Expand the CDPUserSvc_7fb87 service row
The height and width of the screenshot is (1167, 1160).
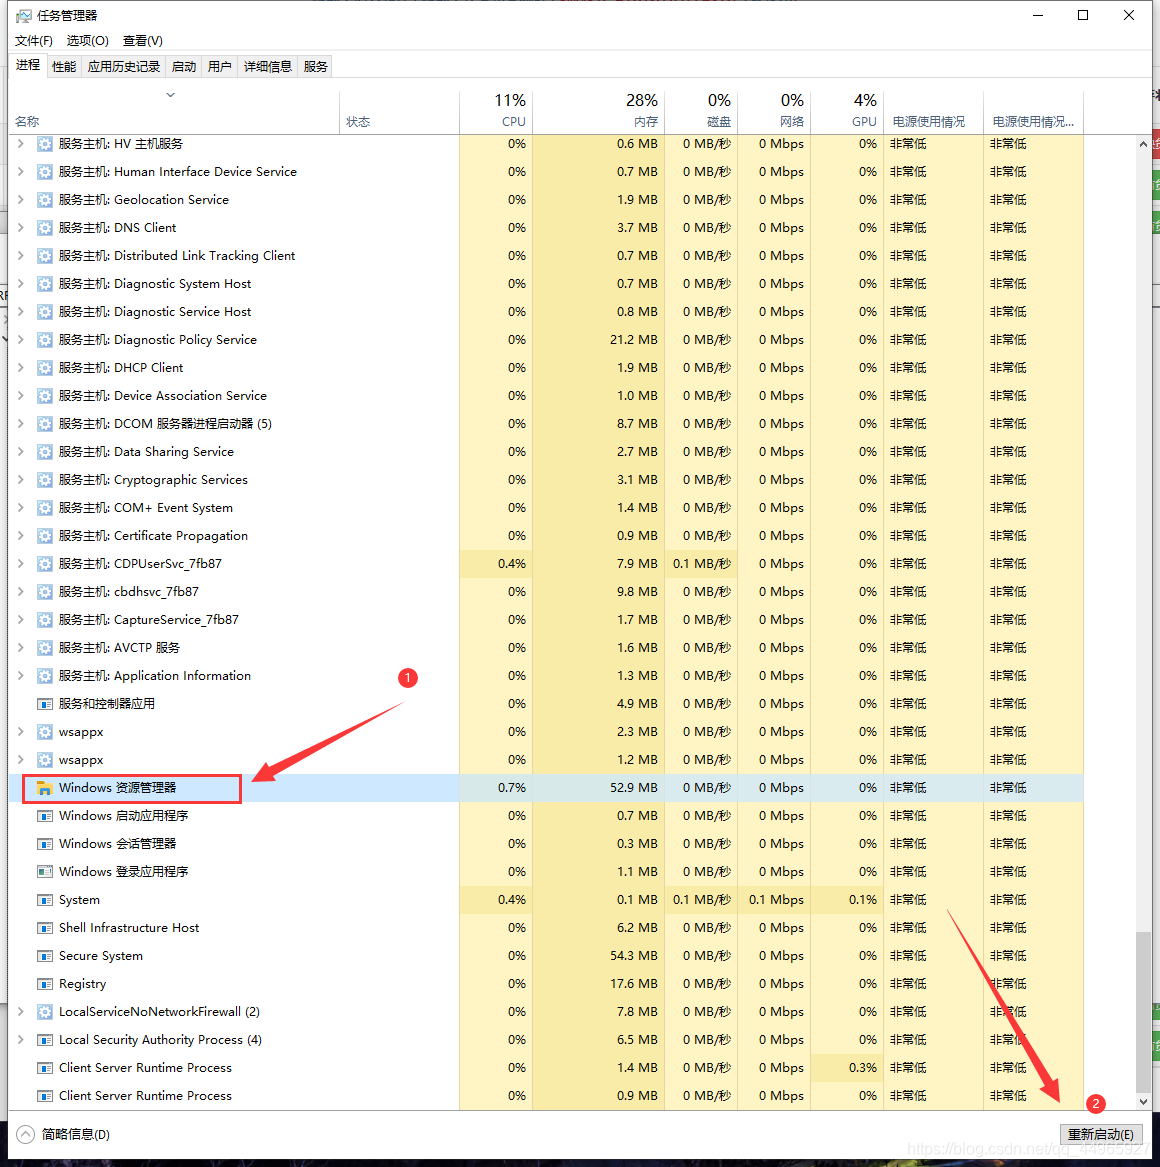(21, 564)
